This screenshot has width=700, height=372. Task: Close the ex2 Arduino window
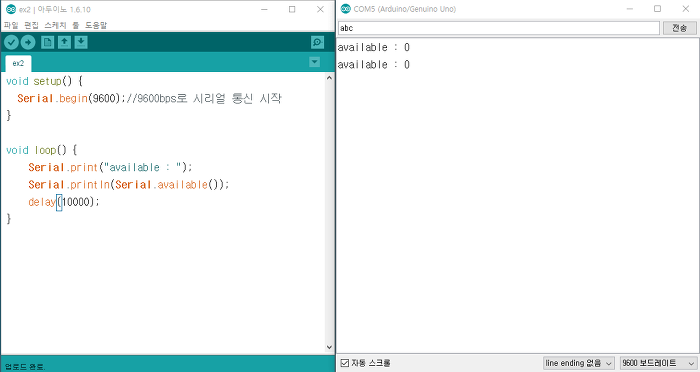(320, 9)
